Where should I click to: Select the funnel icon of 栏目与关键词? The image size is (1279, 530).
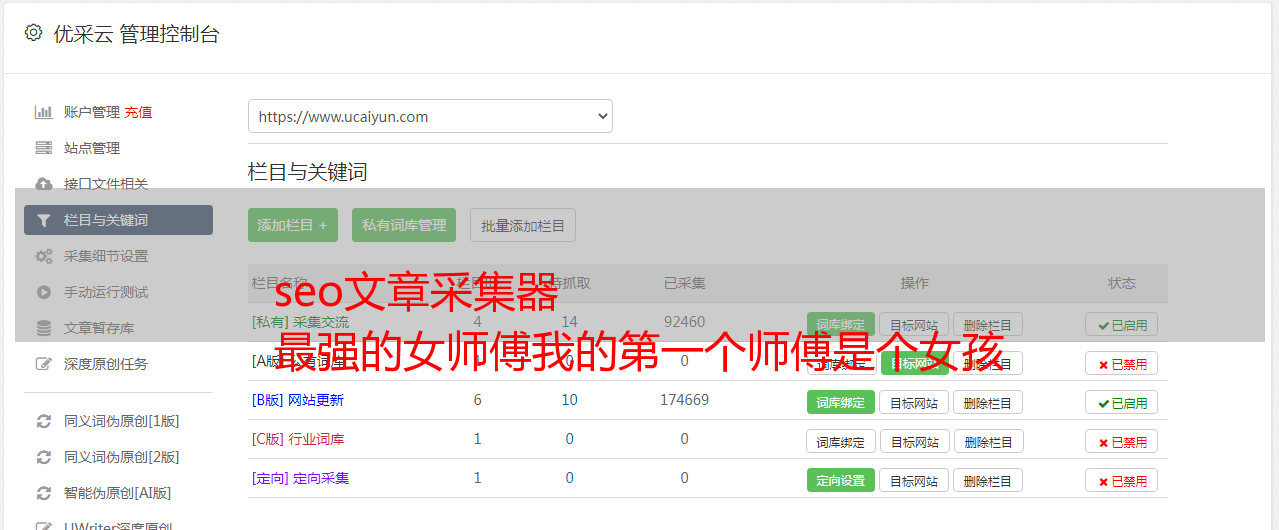(43, 220)
